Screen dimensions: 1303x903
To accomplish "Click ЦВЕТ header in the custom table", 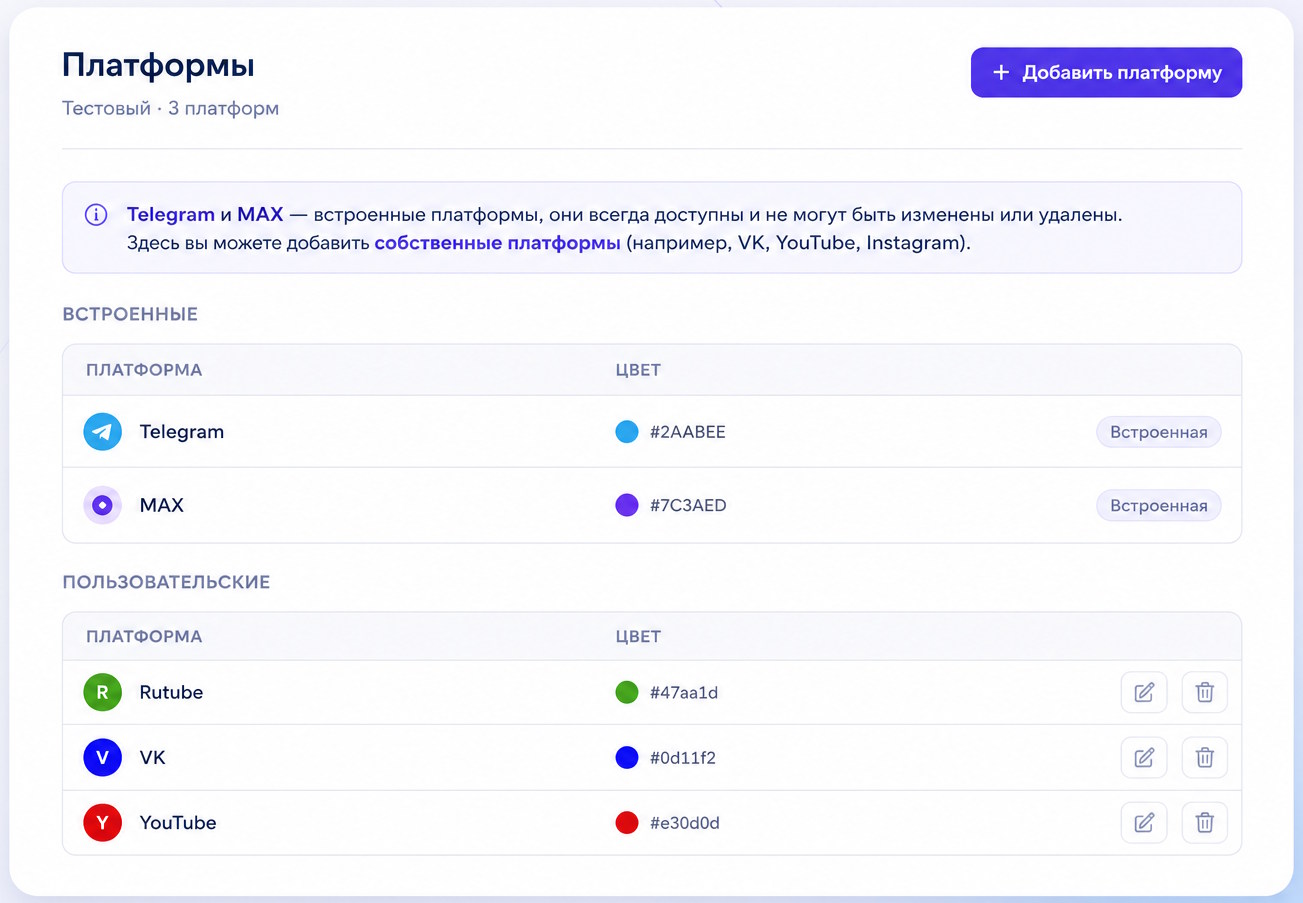I will point(638,636).
